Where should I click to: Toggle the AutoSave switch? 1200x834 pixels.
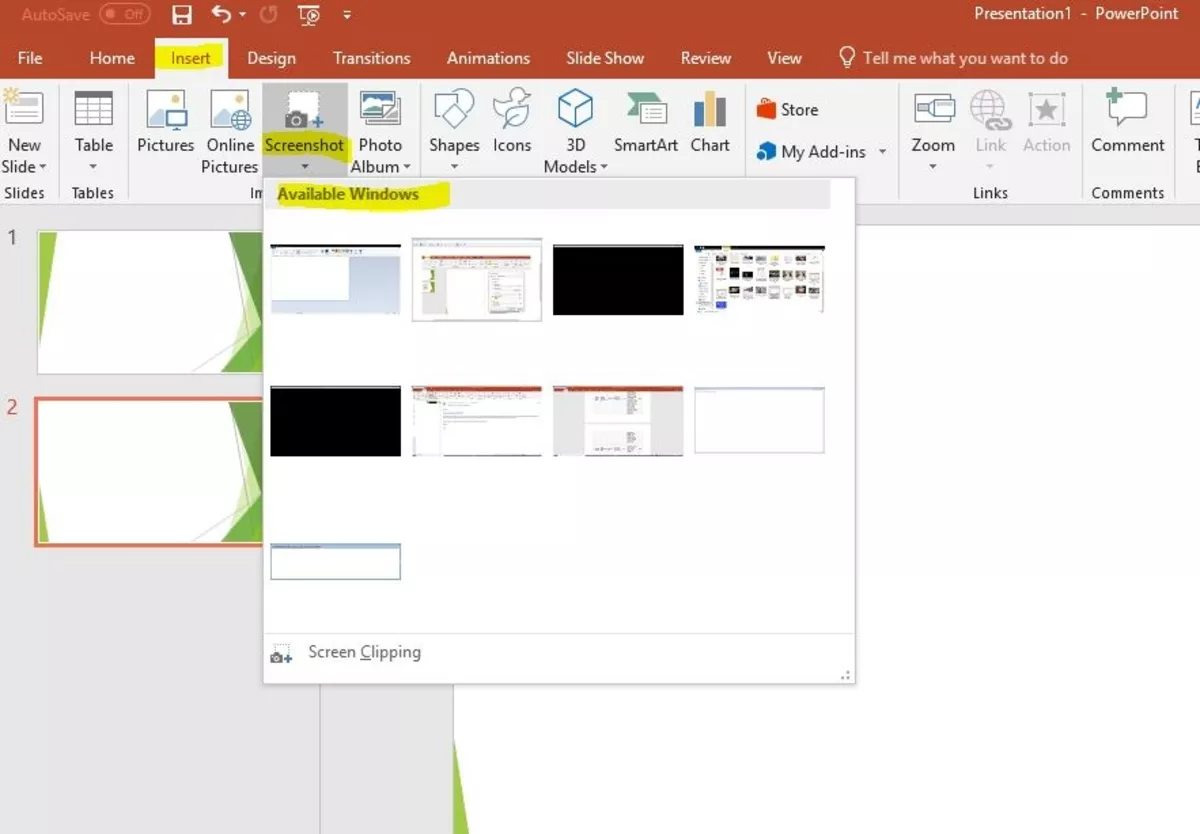point(124,14)
